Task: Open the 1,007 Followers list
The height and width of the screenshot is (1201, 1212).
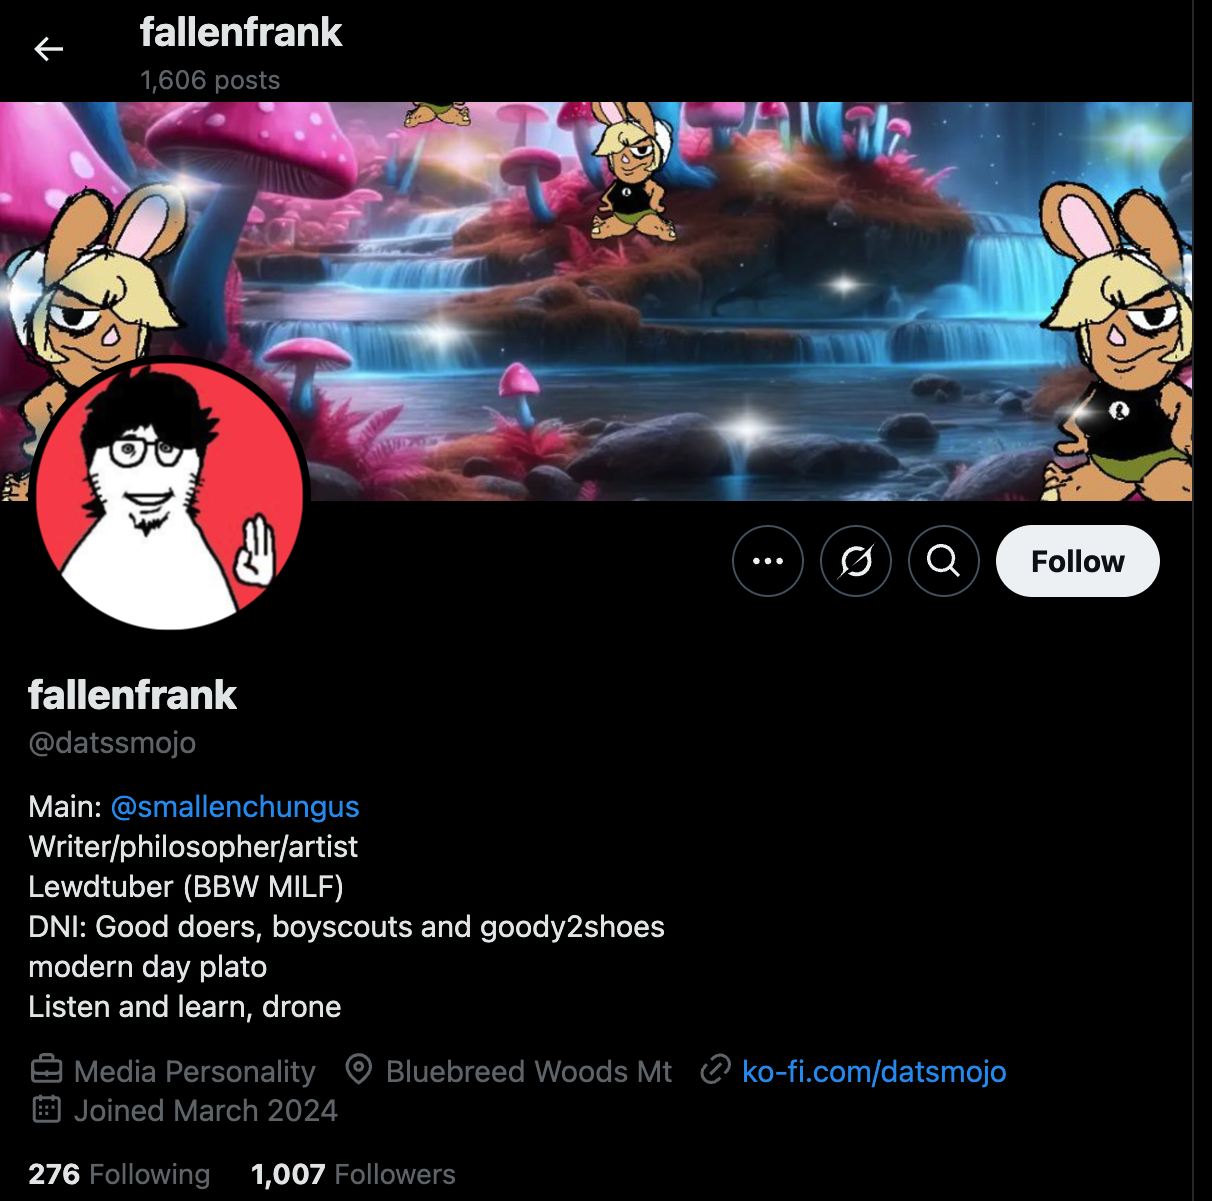Action: (x=353, y=1174)
